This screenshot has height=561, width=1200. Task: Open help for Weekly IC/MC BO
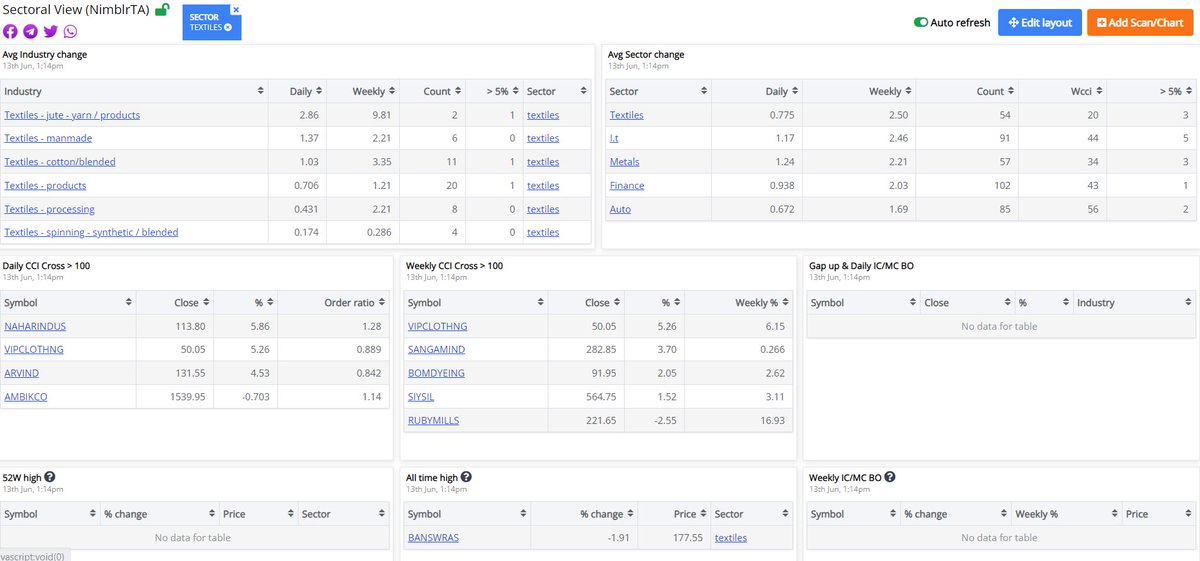click(890, 478)
